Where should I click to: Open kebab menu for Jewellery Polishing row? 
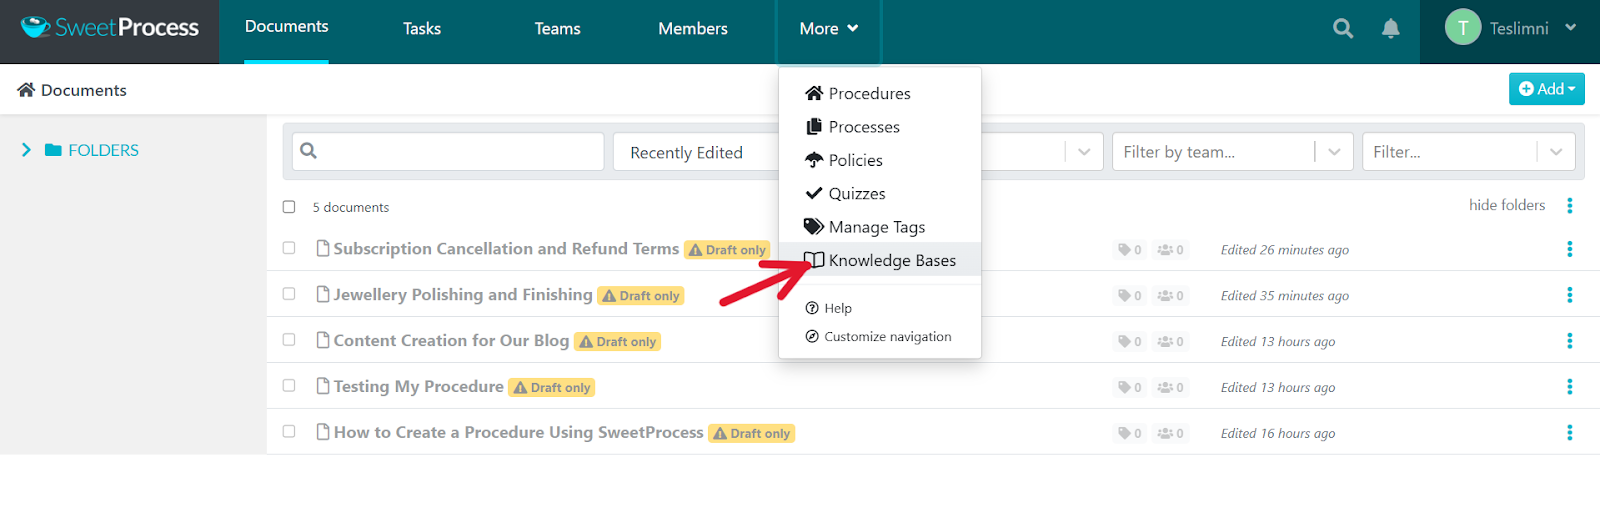[x=1569, y=295]
